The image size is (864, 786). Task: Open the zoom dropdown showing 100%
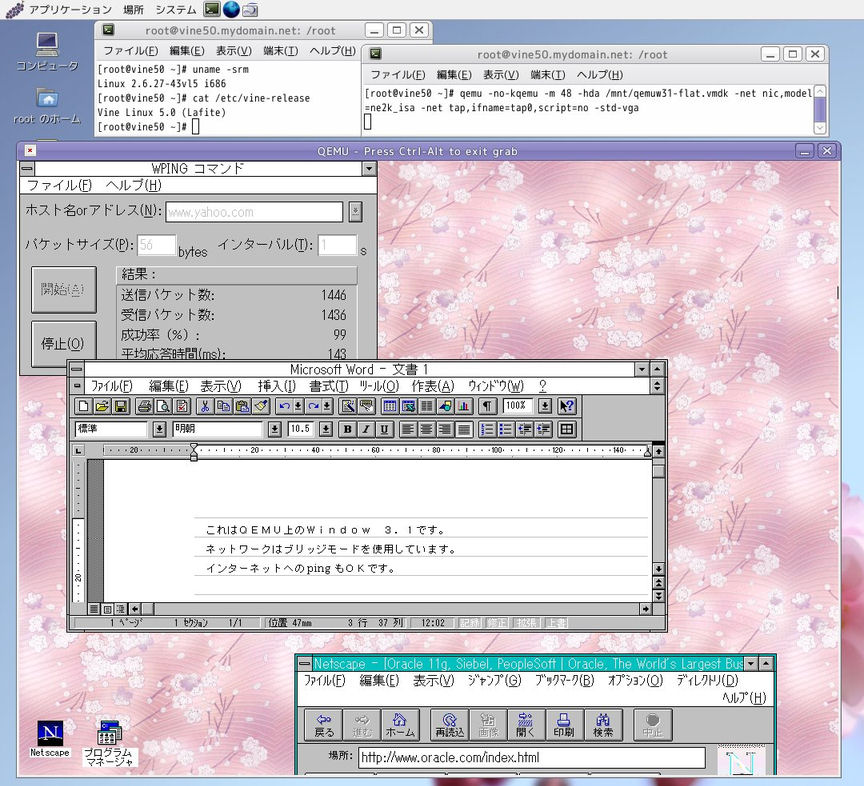click(545, 406)
